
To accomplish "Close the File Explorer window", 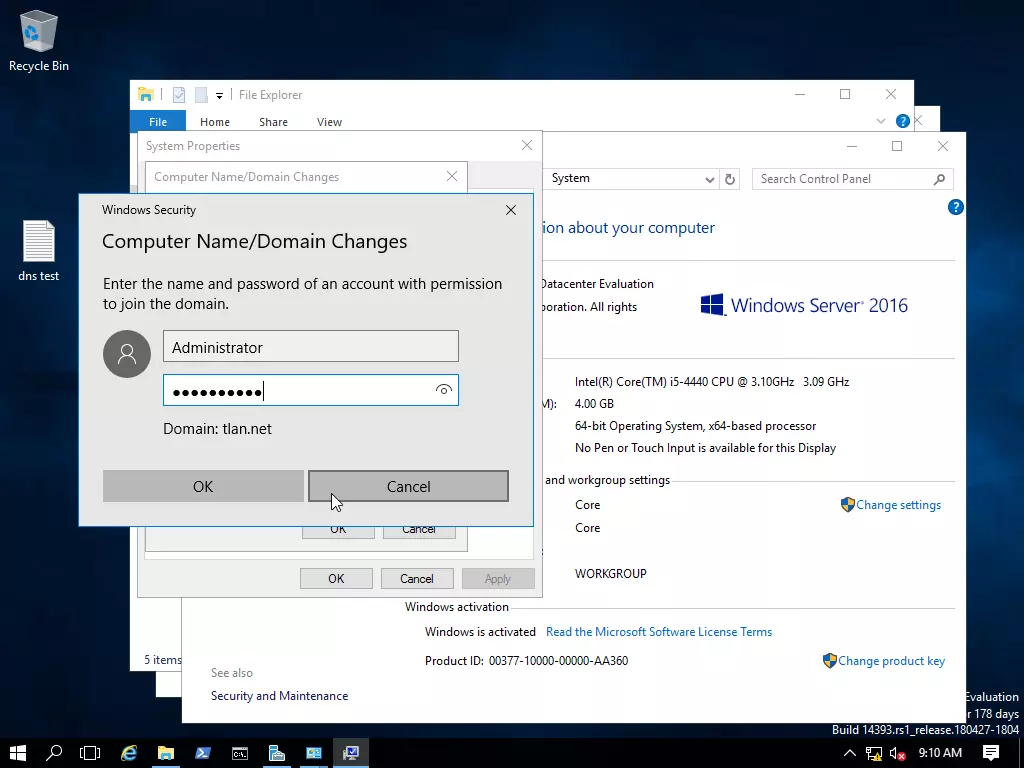I will coord(891,94).
